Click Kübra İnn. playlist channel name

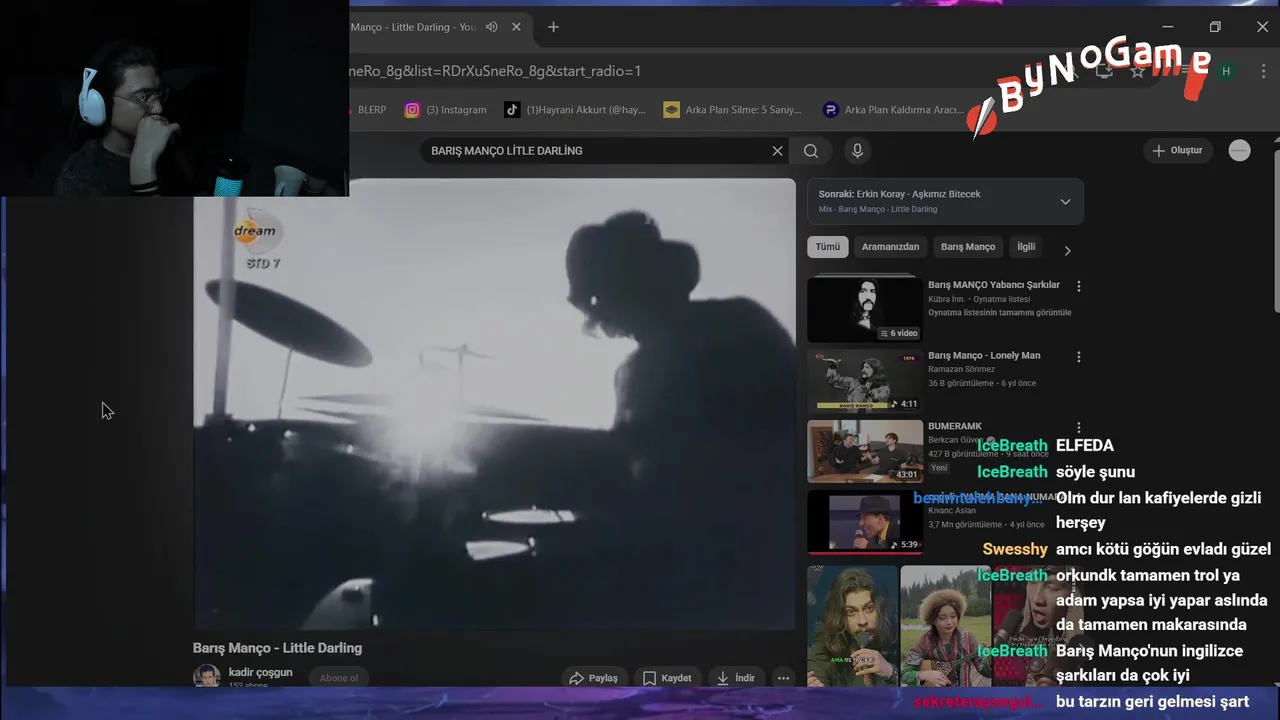point(946,299)
